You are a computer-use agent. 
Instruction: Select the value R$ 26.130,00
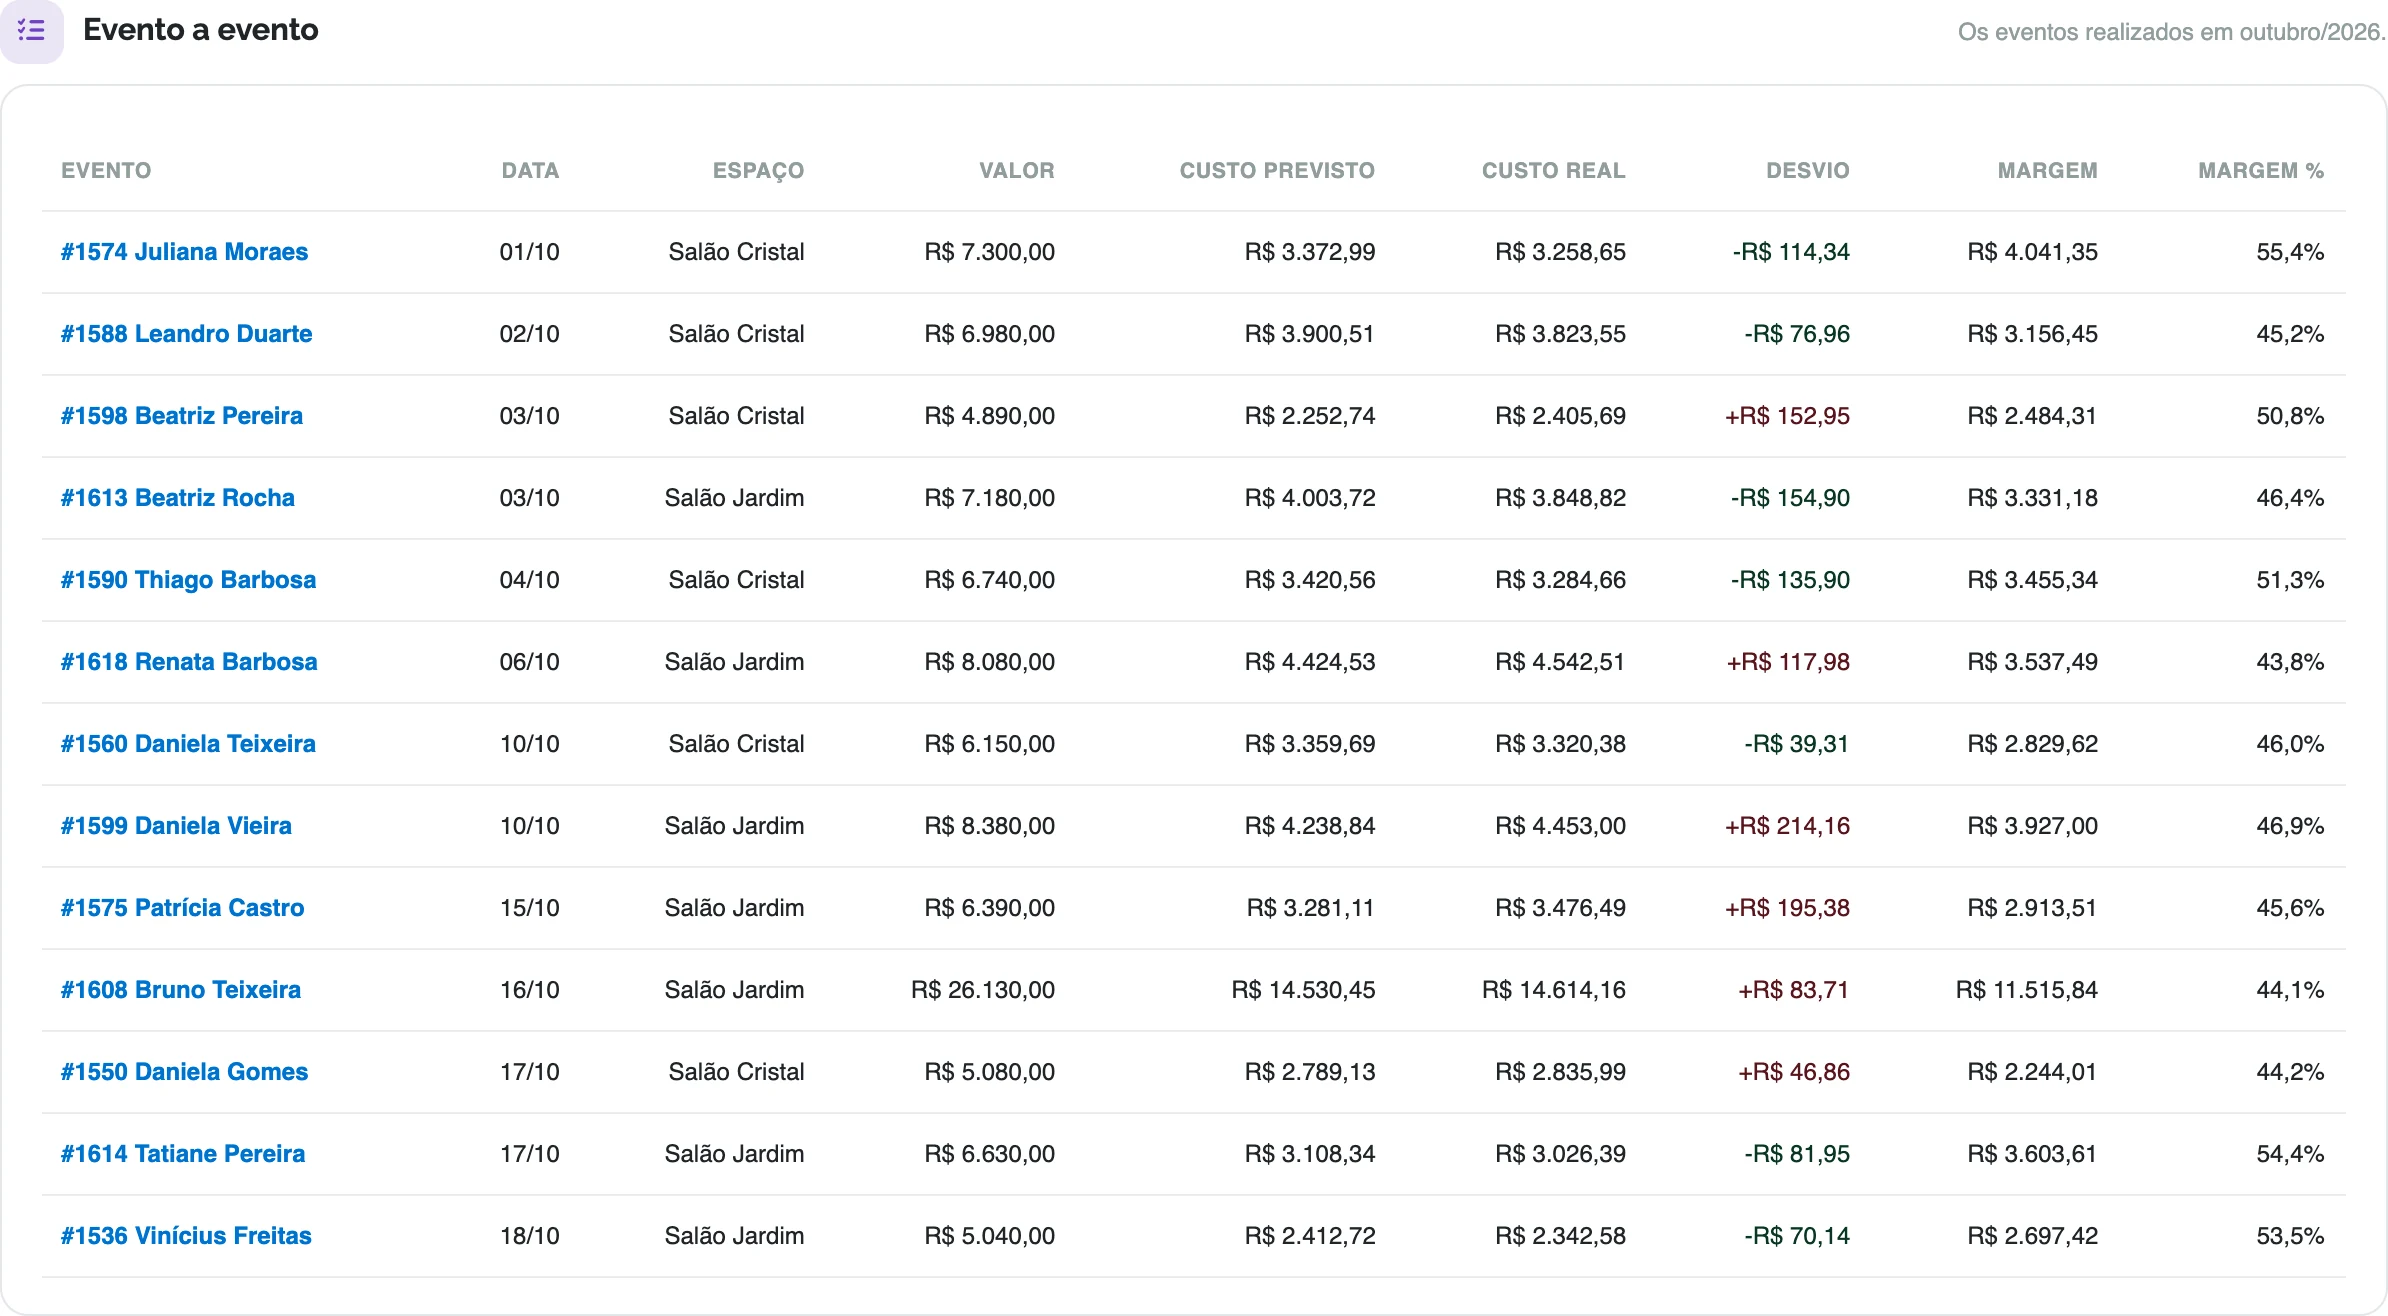(983, 990)
